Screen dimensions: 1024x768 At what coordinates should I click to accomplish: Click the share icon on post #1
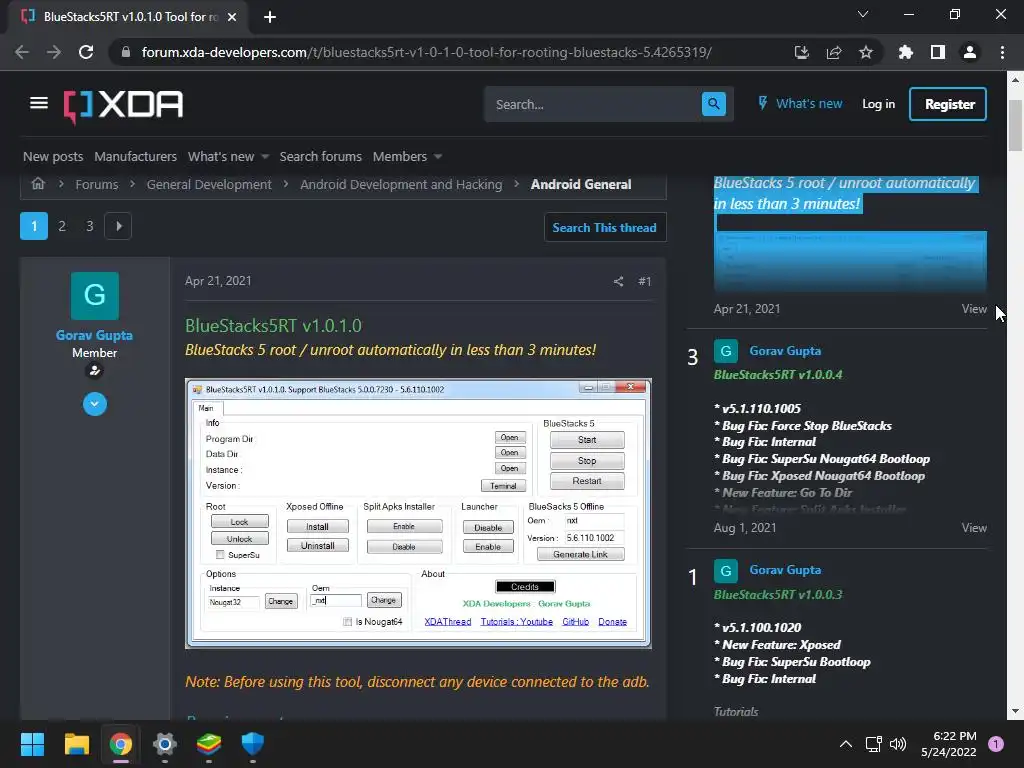[618, 281]
